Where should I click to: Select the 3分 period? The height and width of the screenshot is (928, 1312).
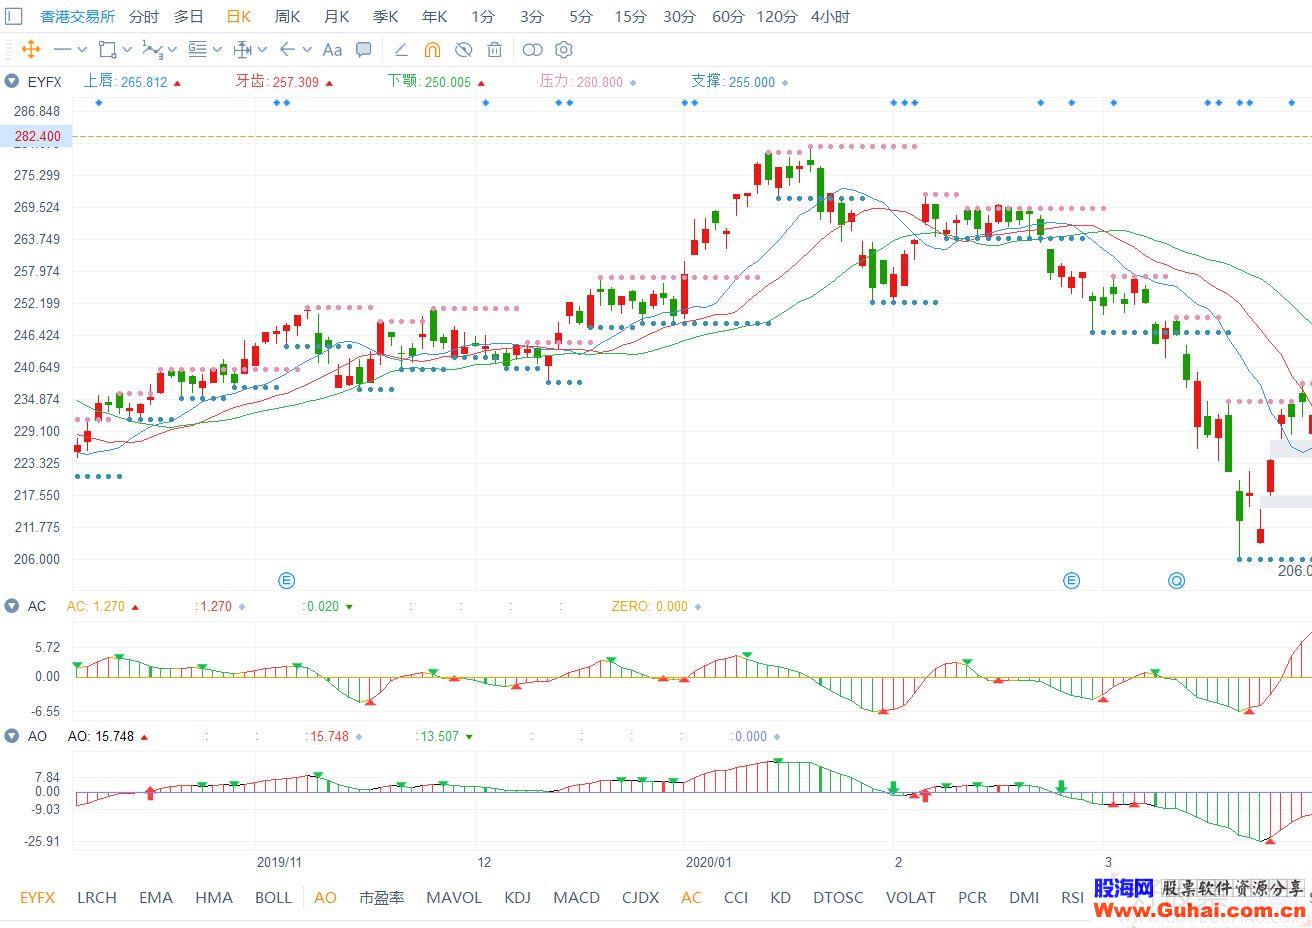[532, 16]
